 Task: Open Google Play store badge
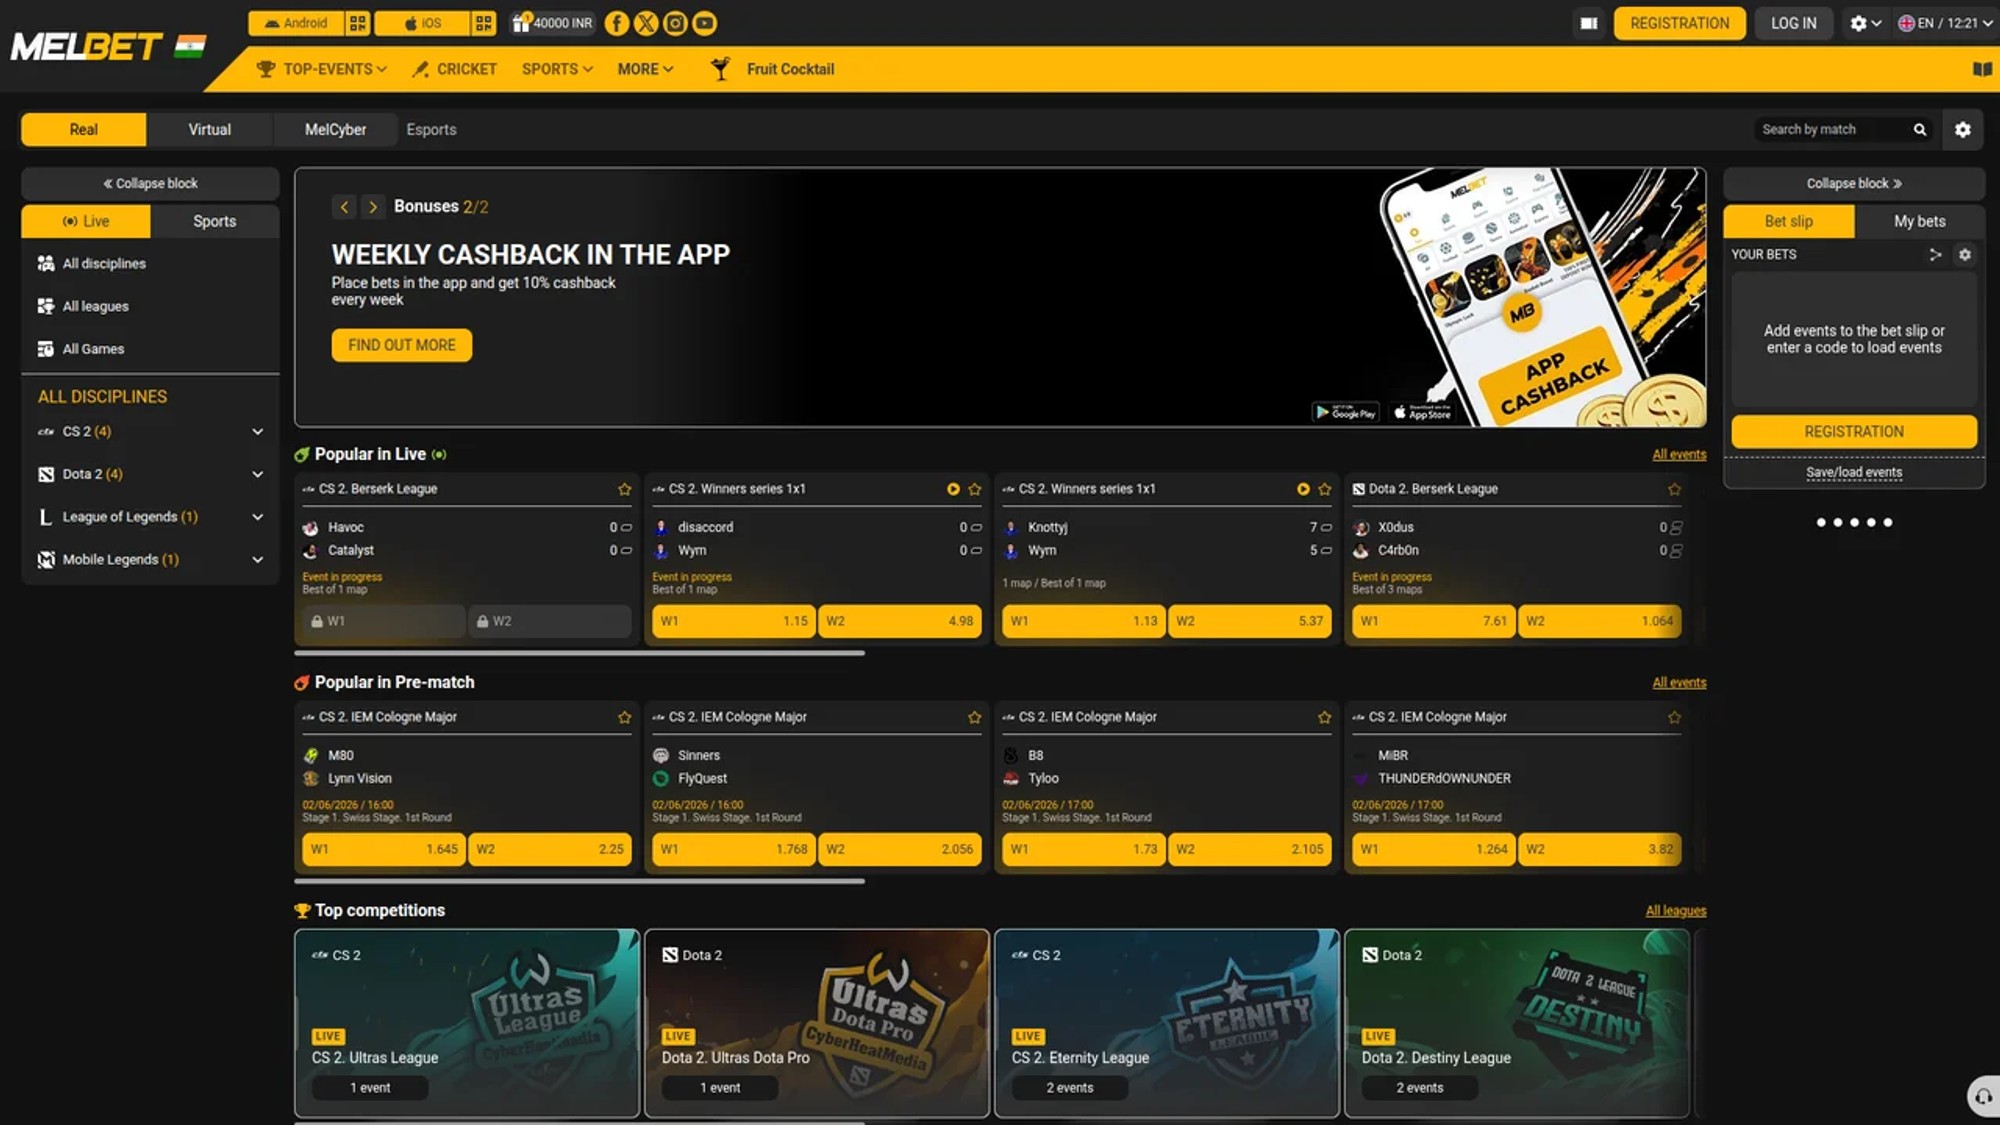point(1346,412)
